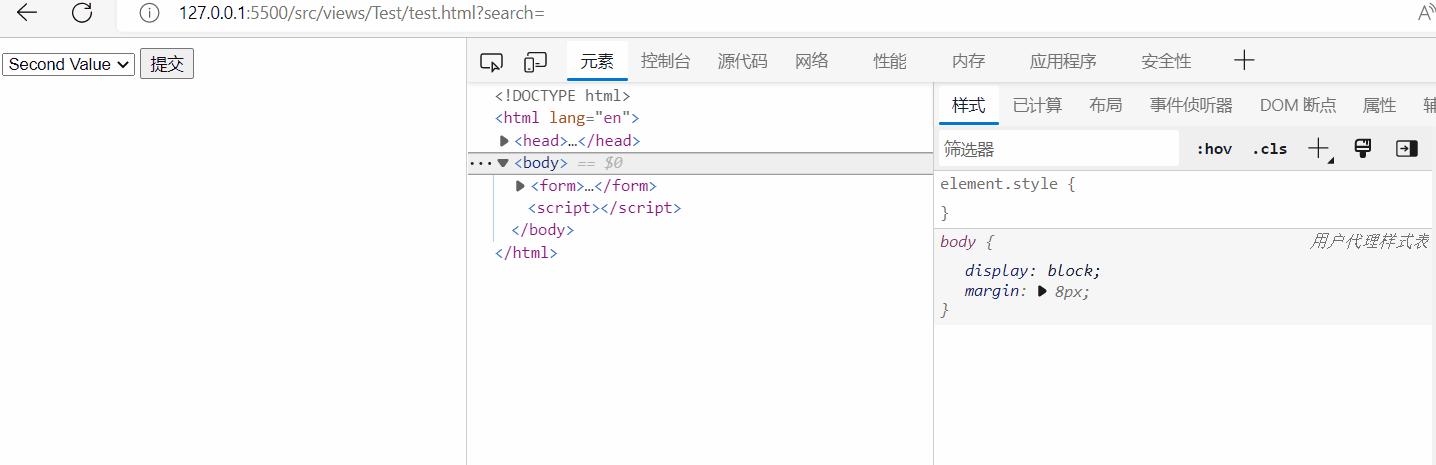Viewport: 1436px width, 465px height.
Task: Select the script node in DOM tree
Action: click(604, 208)
